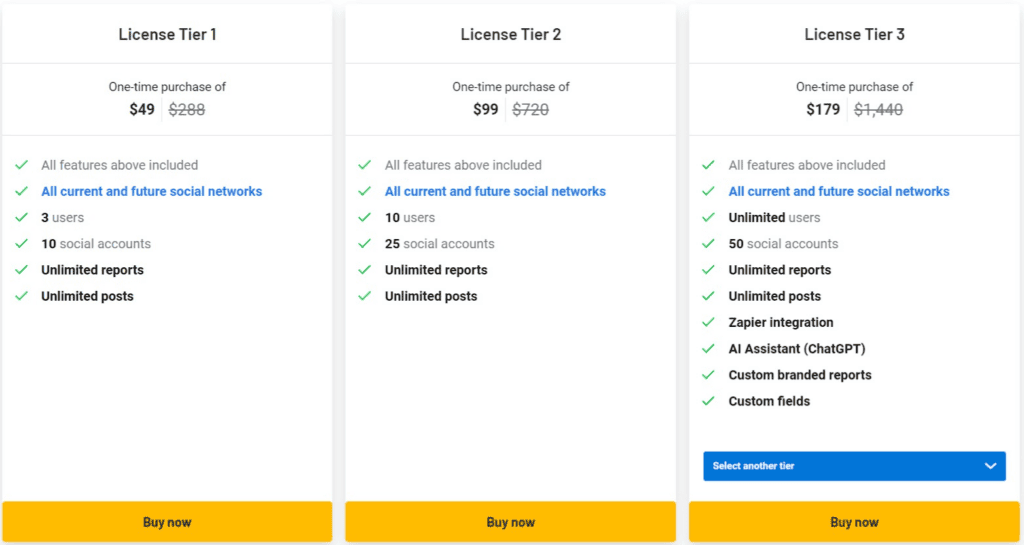Viewport: 1024px width, 545px height.
Task: Click Buy now under License Tier 1
Action: point(167,522)
